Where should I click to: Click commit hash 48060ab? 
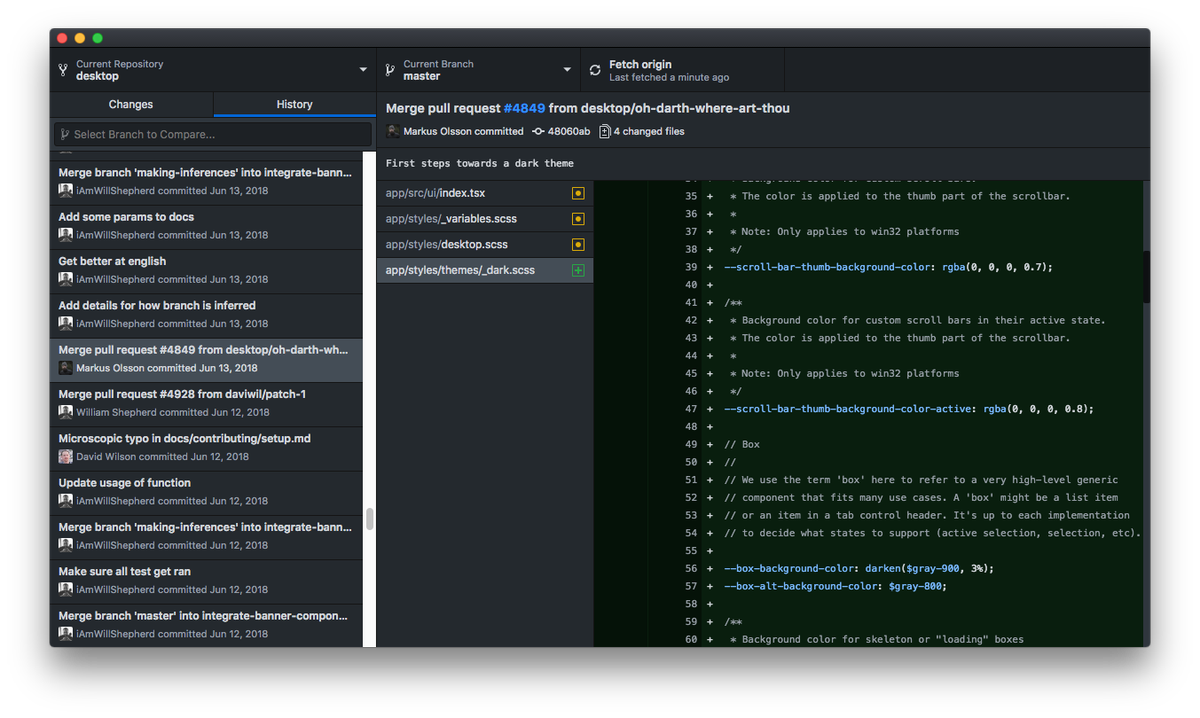569,131
